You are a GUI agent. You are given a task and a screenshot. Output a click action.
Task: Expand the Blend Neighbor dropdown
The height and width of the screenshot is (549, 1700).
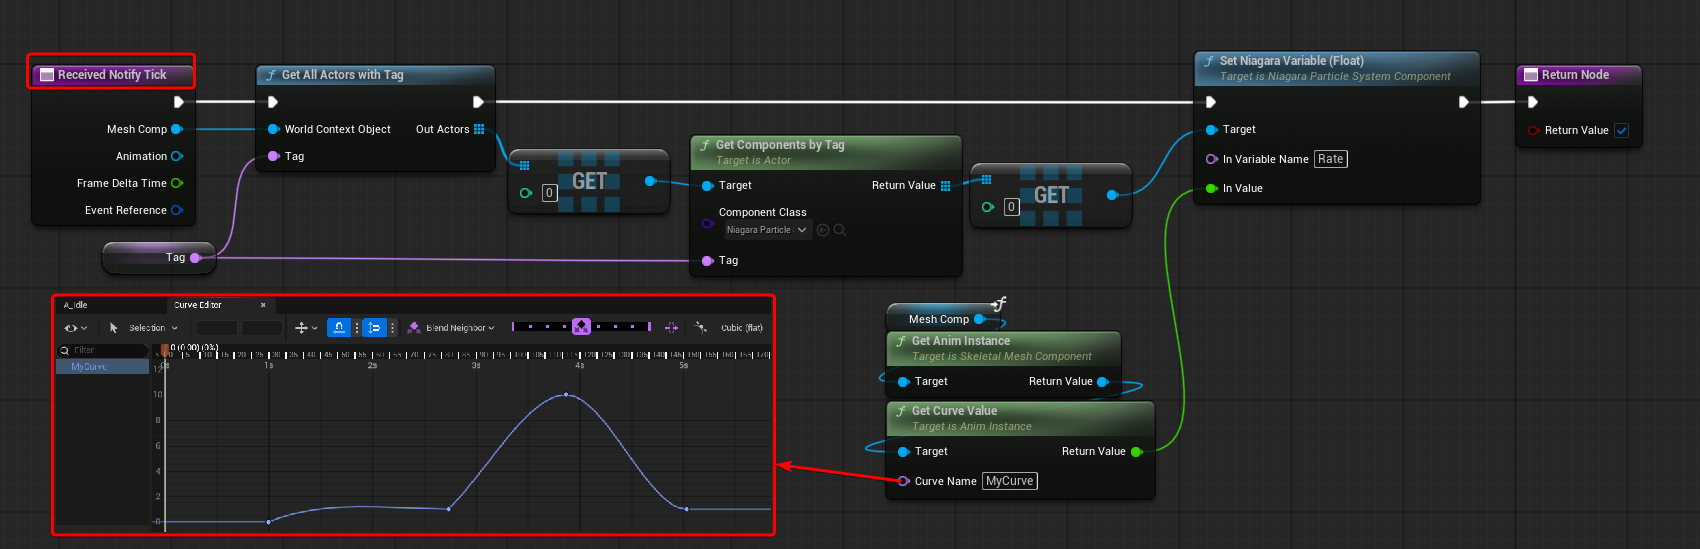coord(459,328)
